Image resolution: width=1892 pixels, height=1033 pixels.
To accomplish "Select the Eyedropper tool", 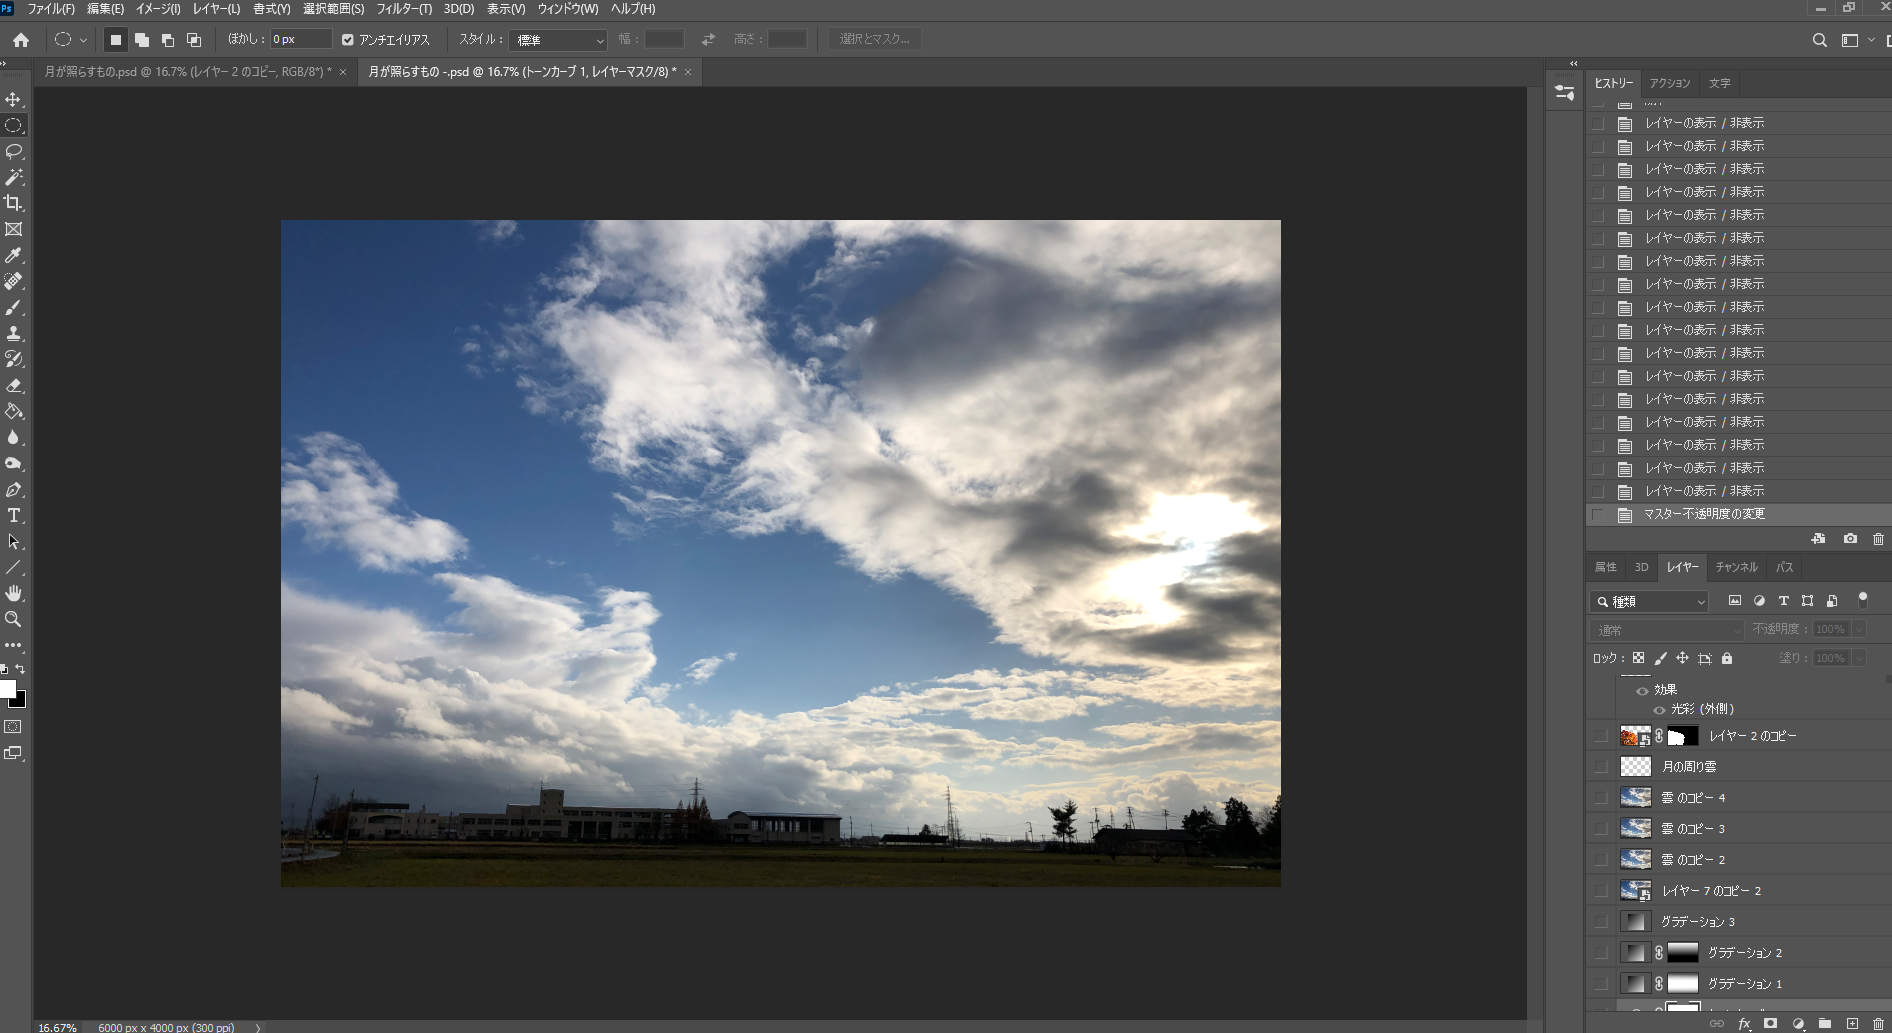I will coord(14,256).
